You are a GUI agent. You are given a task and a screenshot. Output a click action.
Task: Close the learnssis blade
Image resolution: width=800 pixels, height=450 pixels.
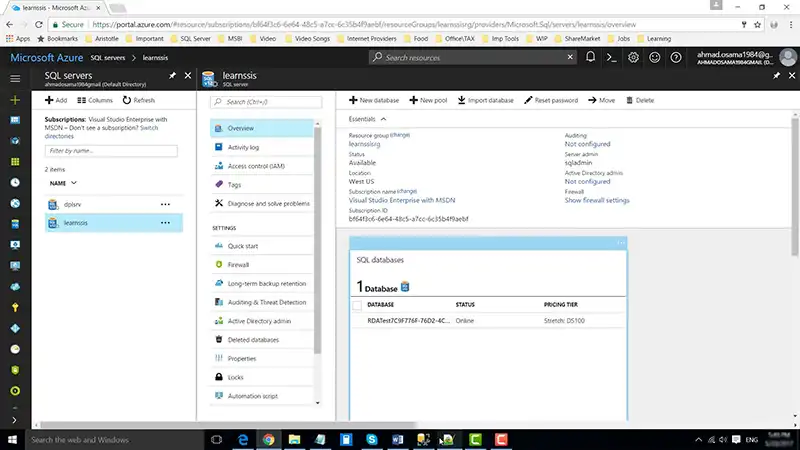tap(792, 76)
